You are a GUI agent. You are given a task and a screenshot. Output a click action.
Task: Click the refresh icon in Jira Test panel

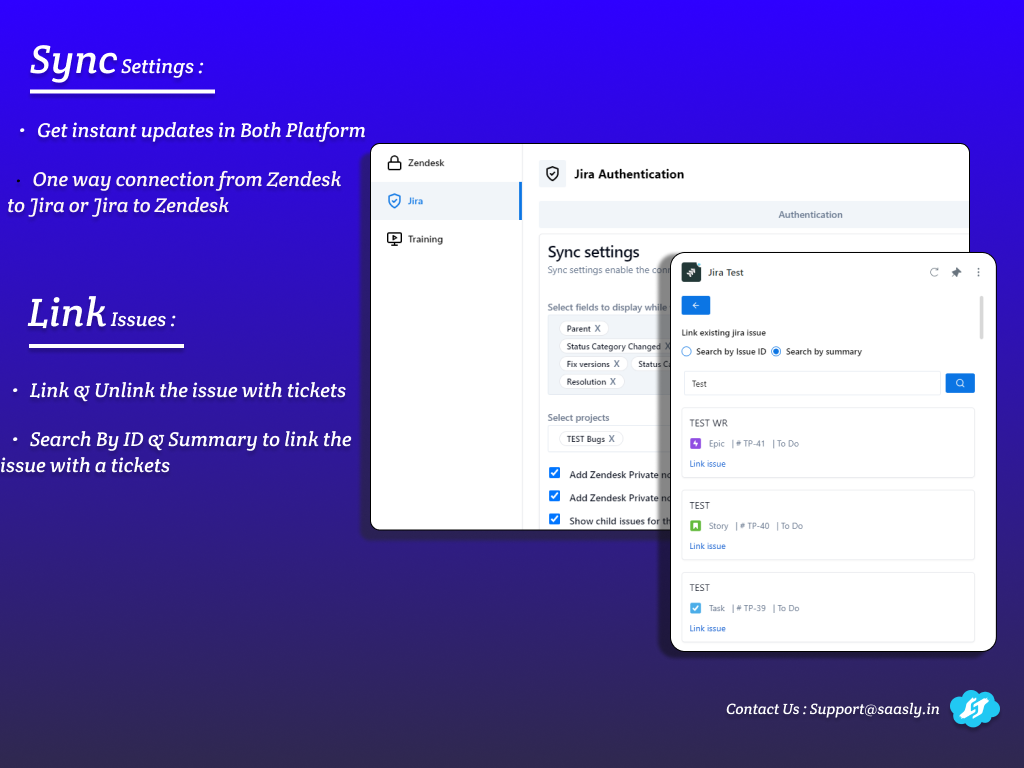pyautogui.click(x=934, y=272)
